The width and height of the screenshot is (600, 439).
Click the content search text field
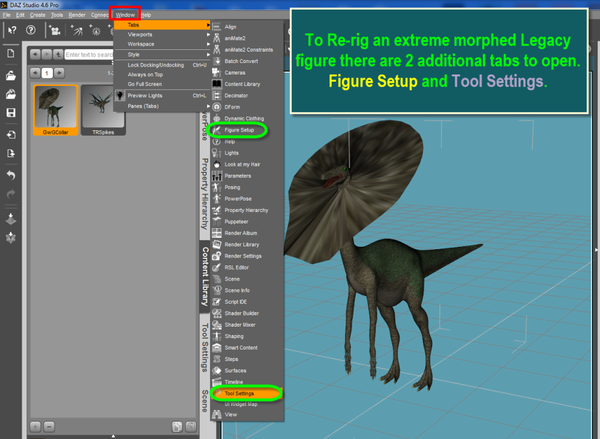coord(90,55)
